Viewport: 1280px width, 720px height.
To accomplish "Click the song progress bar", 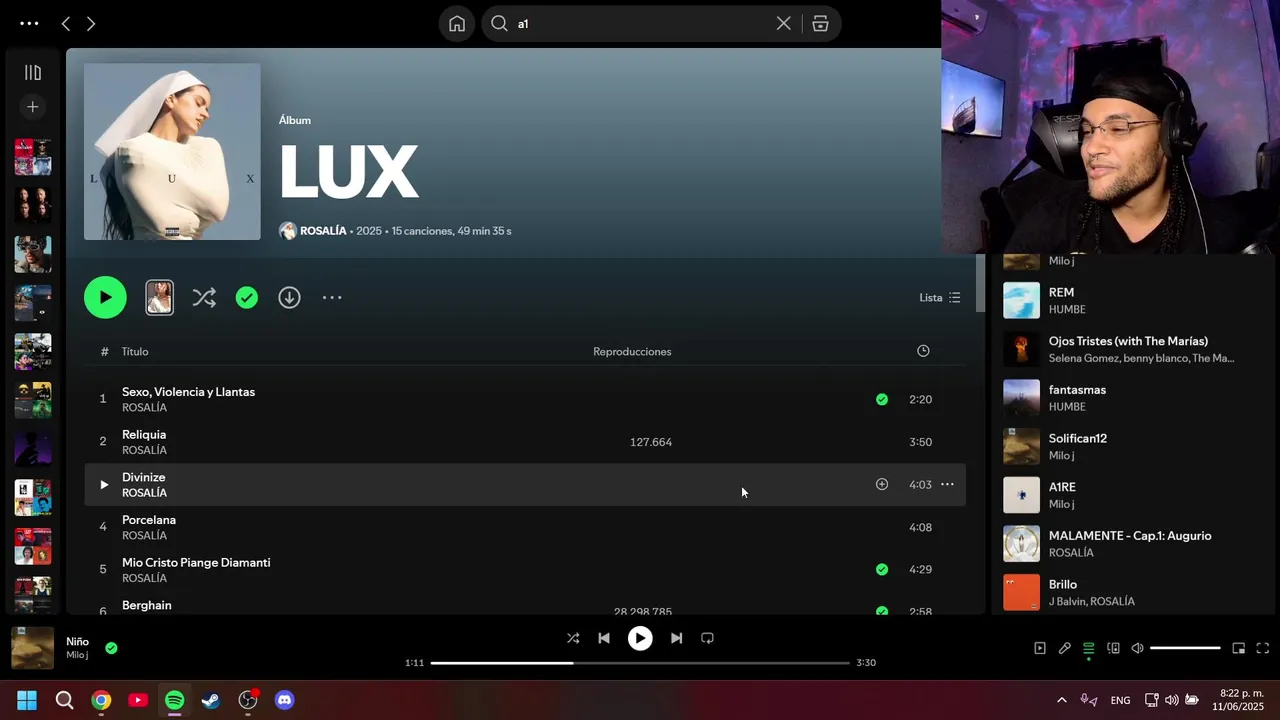I will [x=640, y=663].
